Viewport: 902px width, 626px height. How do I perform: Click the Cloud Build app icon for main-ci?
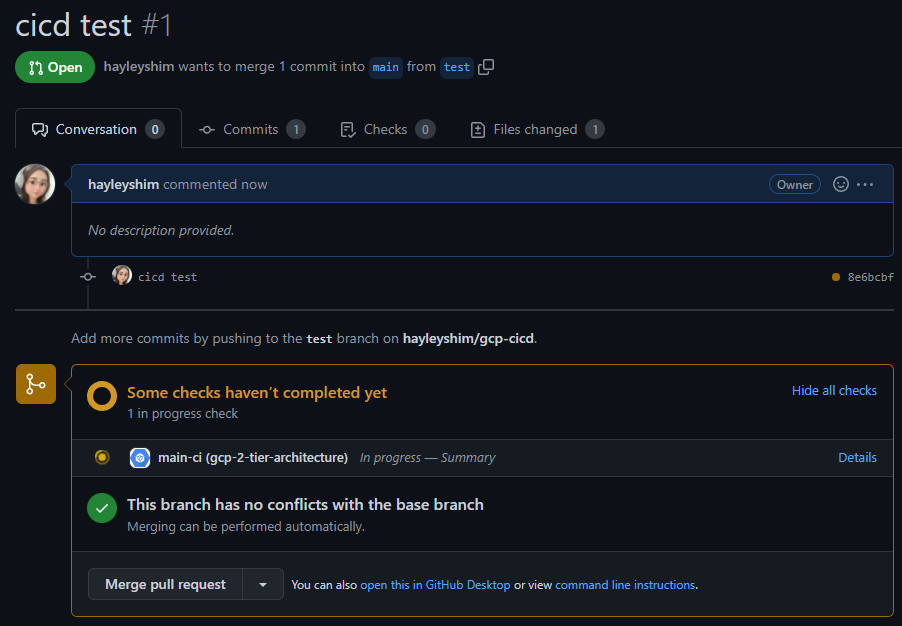[140, 457]
